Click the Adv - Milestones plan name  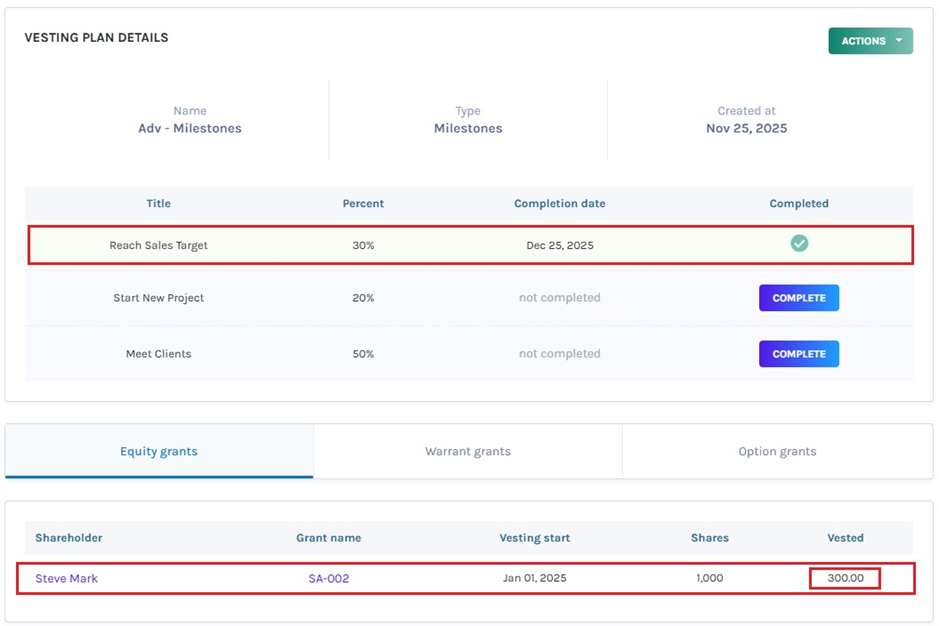(190, 128)
